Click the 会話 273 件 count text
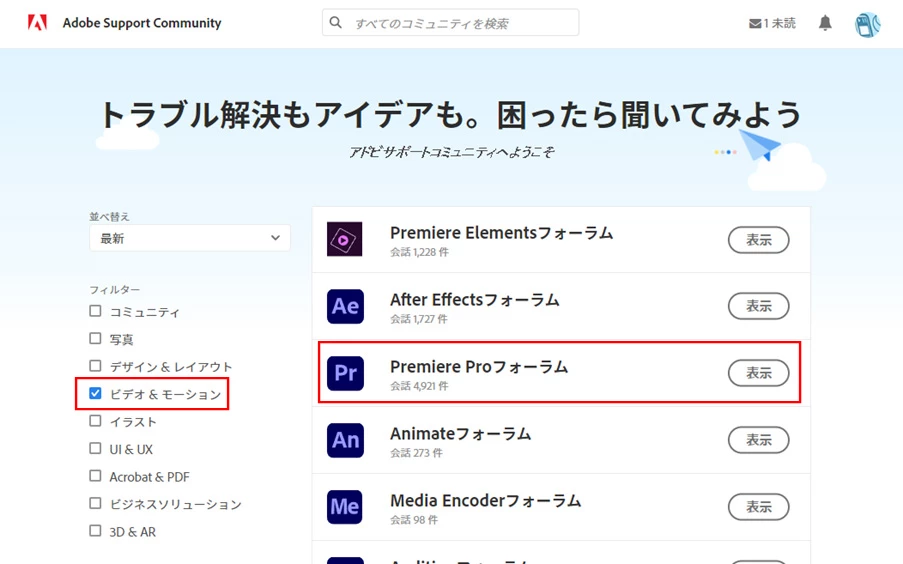Image resolution: width=903 pixels, height=564 pixels. [x=416, y=453]
